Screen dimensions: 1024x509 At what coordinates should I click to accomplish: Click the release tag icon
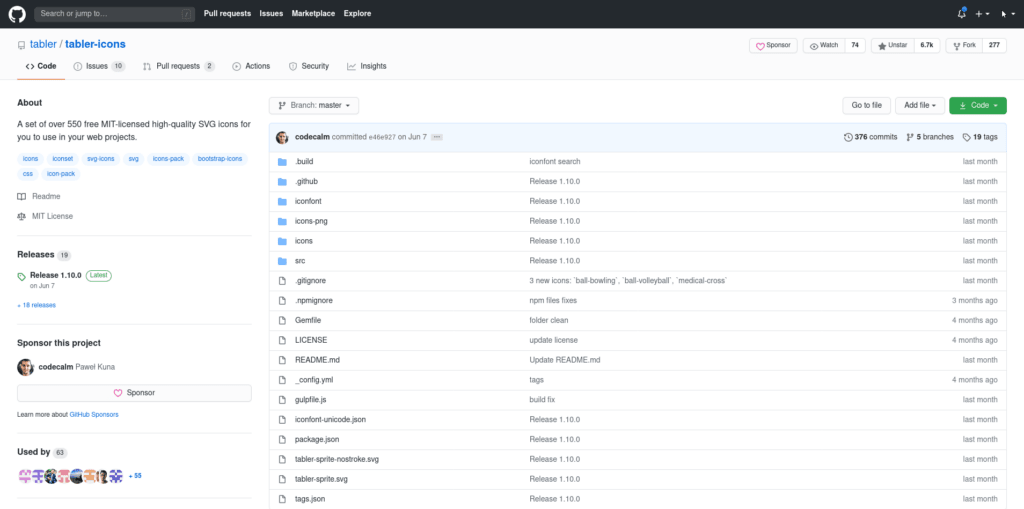coord(22,276)
